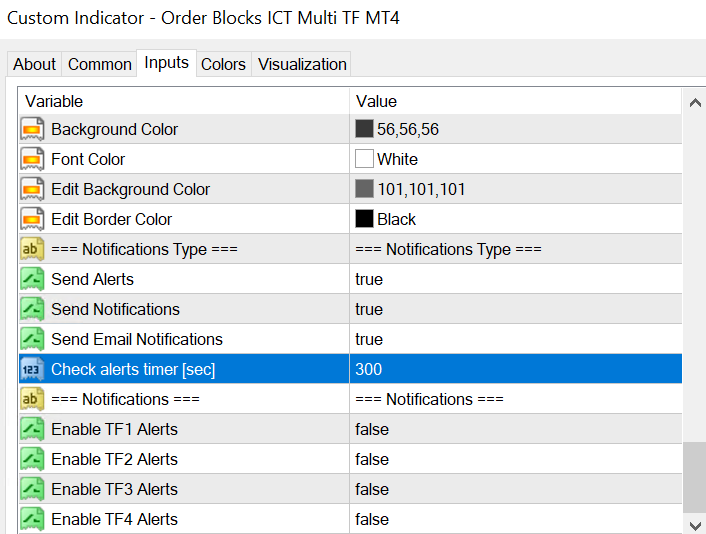706x534 pixels.
Task: Click the Font Color variable icon
Action: tap(32, 159)
